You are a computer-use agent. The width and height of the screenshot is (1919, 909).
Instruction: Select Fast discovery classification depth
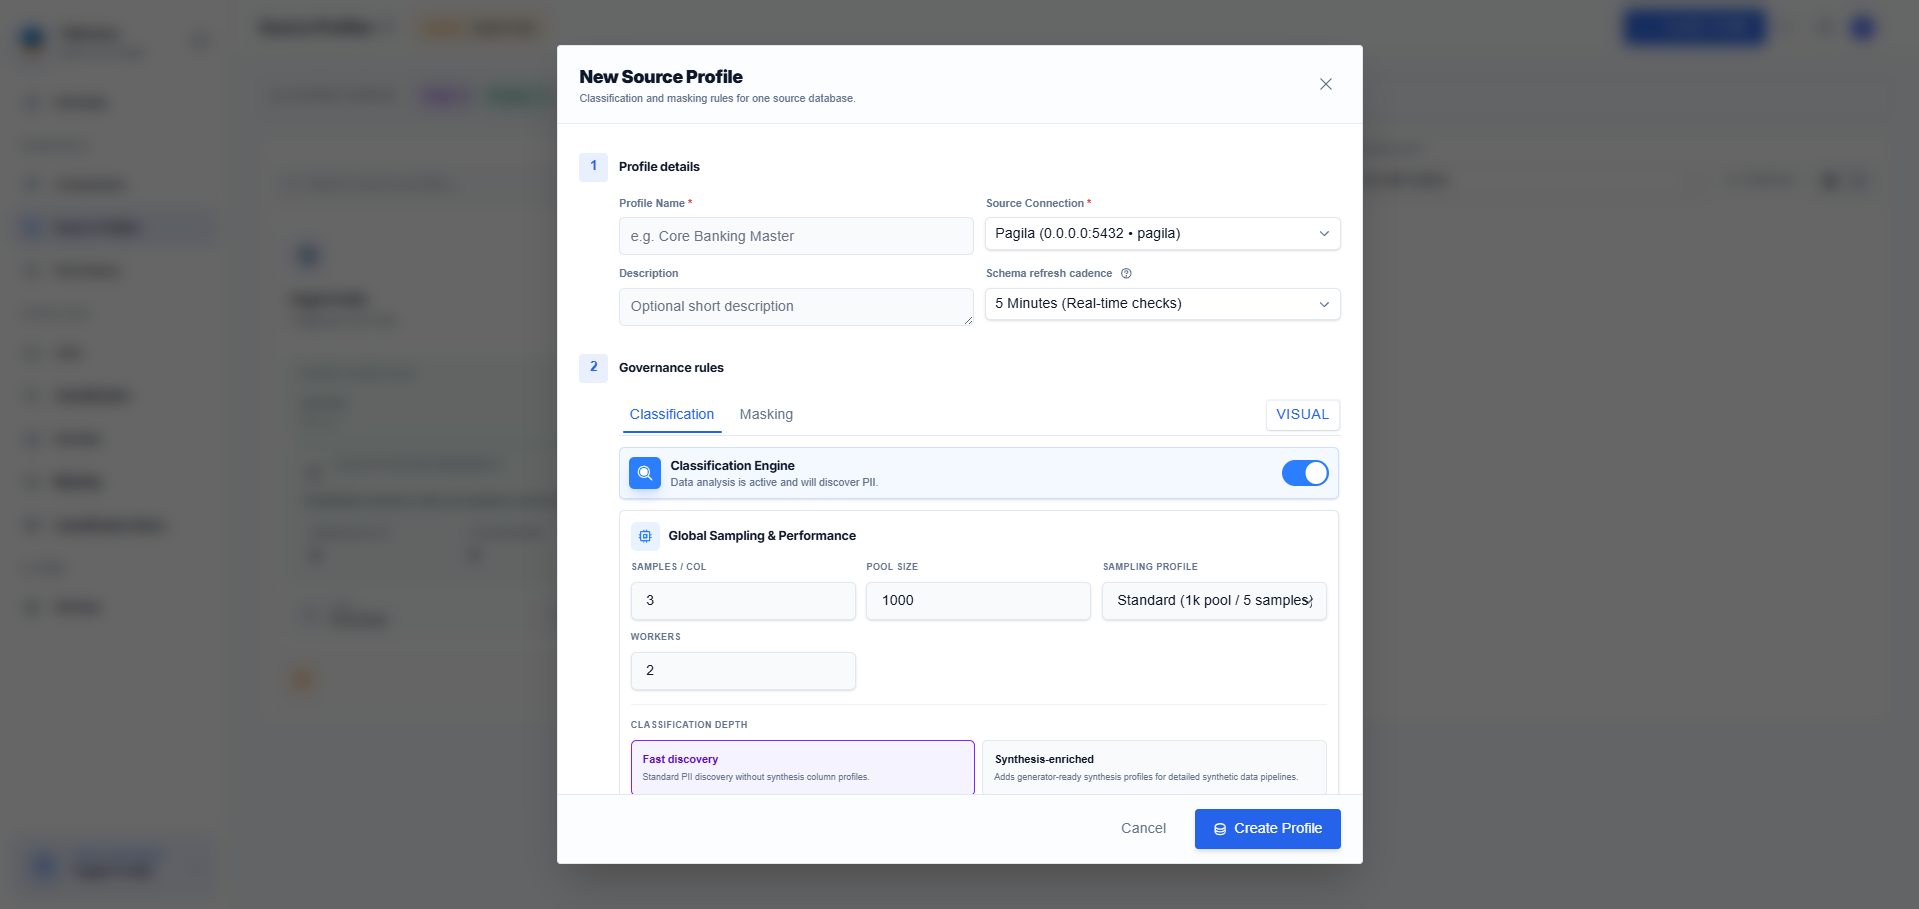tap(802, 768)
